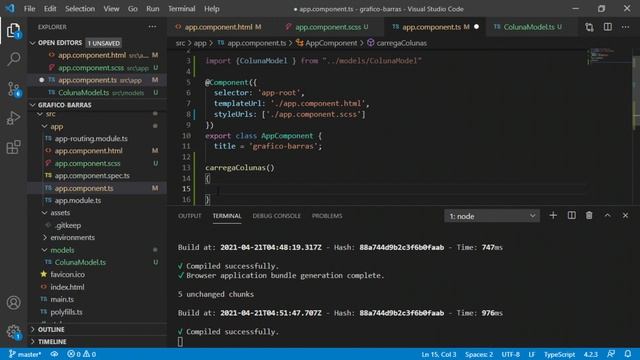Open editor more actions ellipsis
Viewport: 640px width, 360px height.
click(625, 27)
